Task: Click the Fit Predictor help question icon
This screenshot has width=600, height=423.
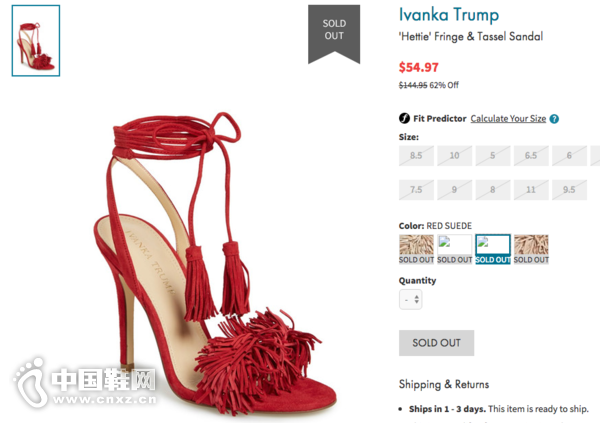Action: click(554, 119)
